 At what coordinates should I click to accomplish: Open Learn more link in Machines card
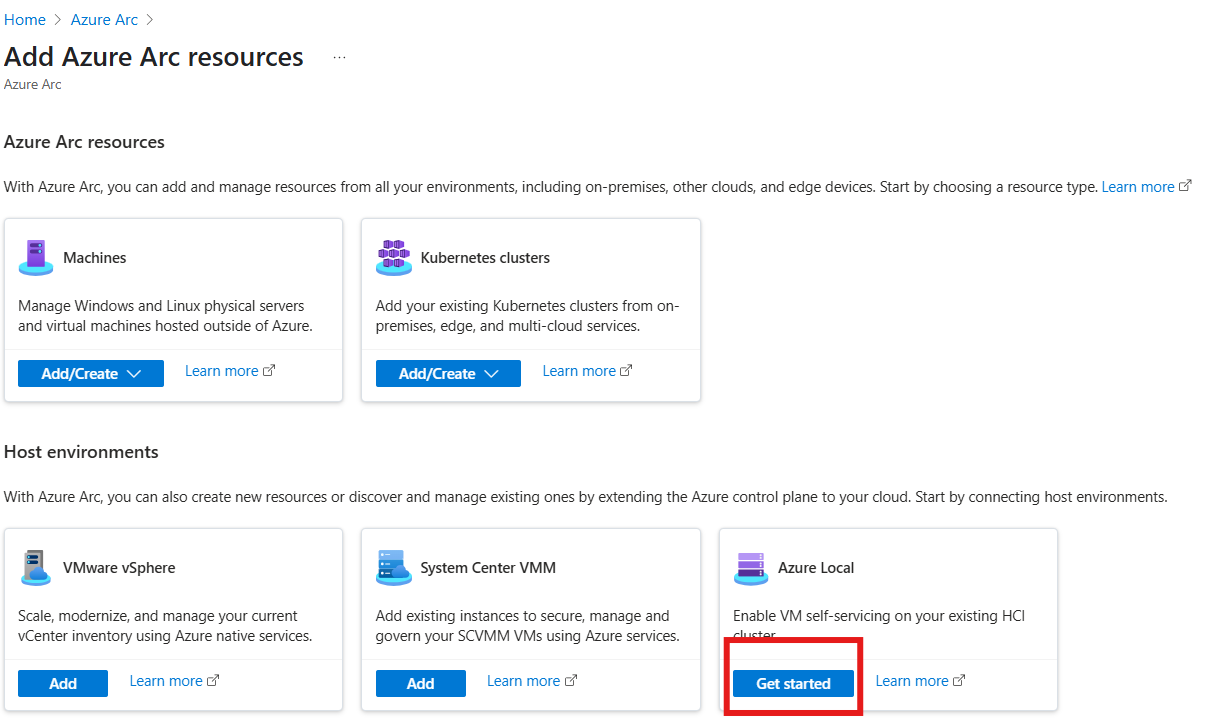tap(230, 371)
